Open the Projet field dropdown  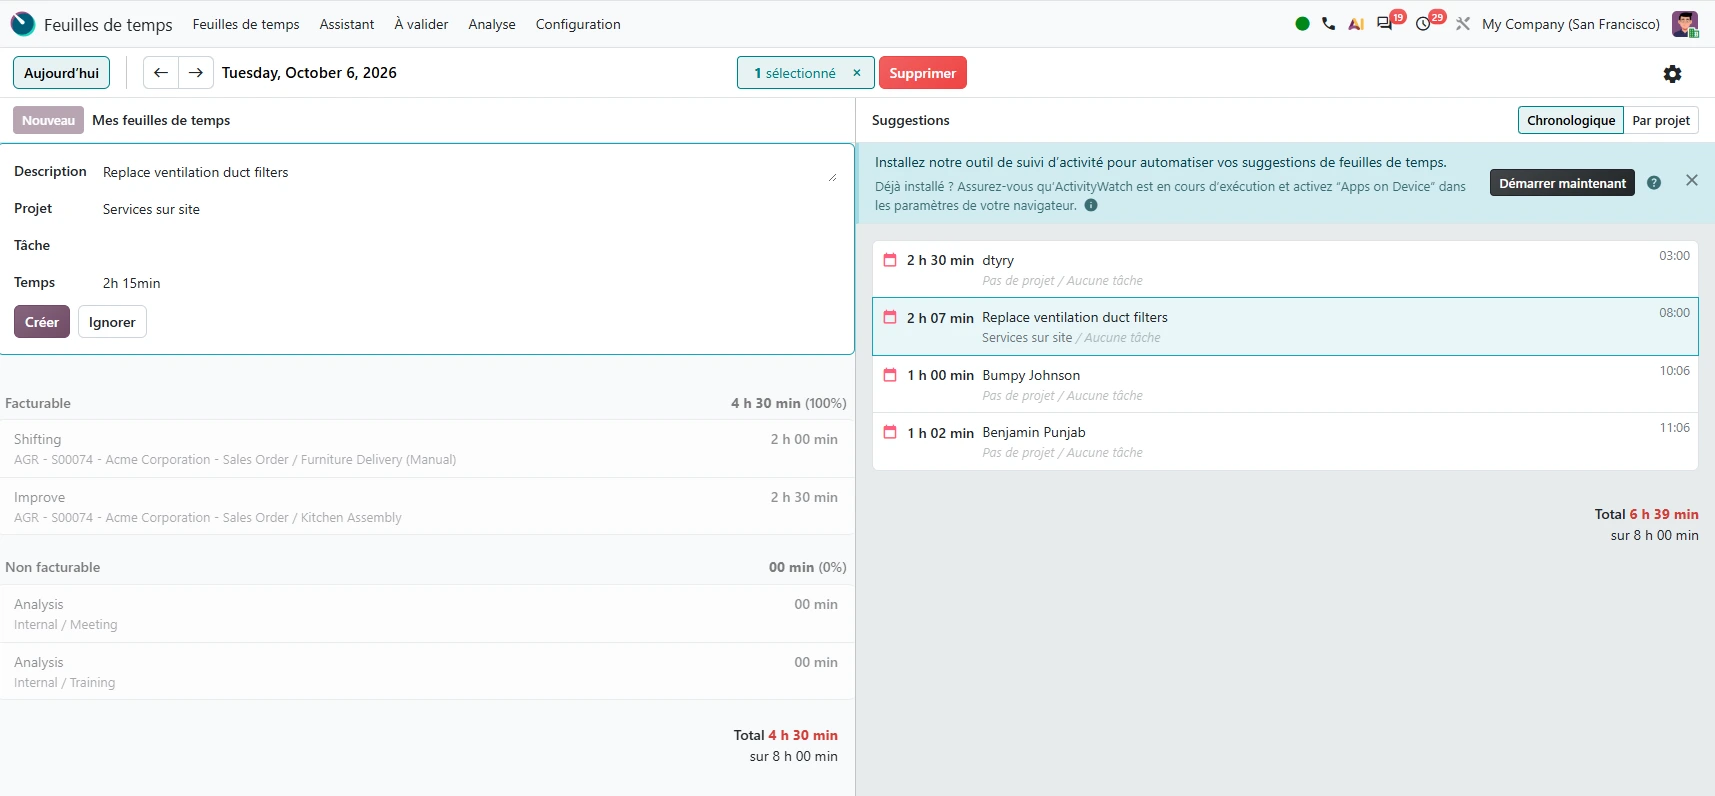[470, 209]
